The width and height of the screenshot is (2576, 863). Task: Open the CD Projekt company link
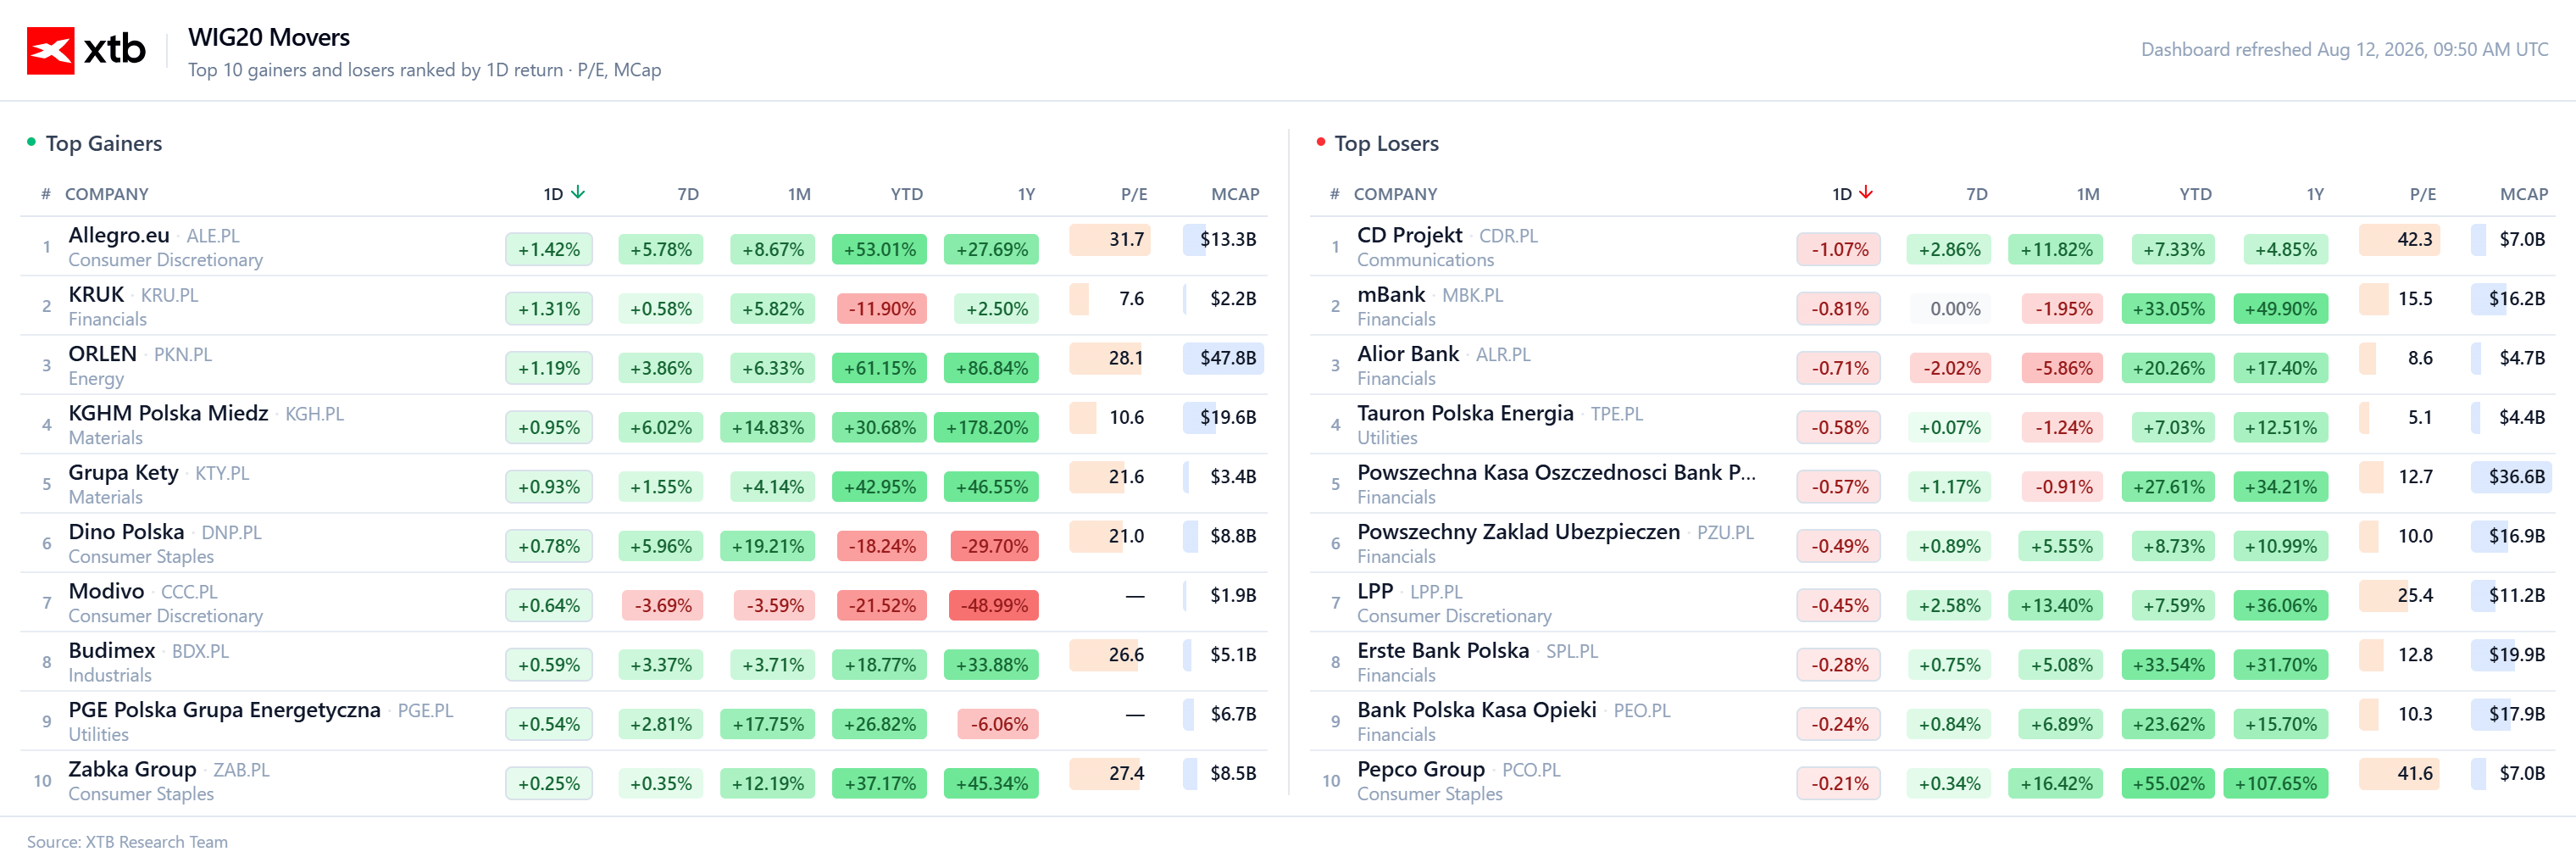[1409, 235]
